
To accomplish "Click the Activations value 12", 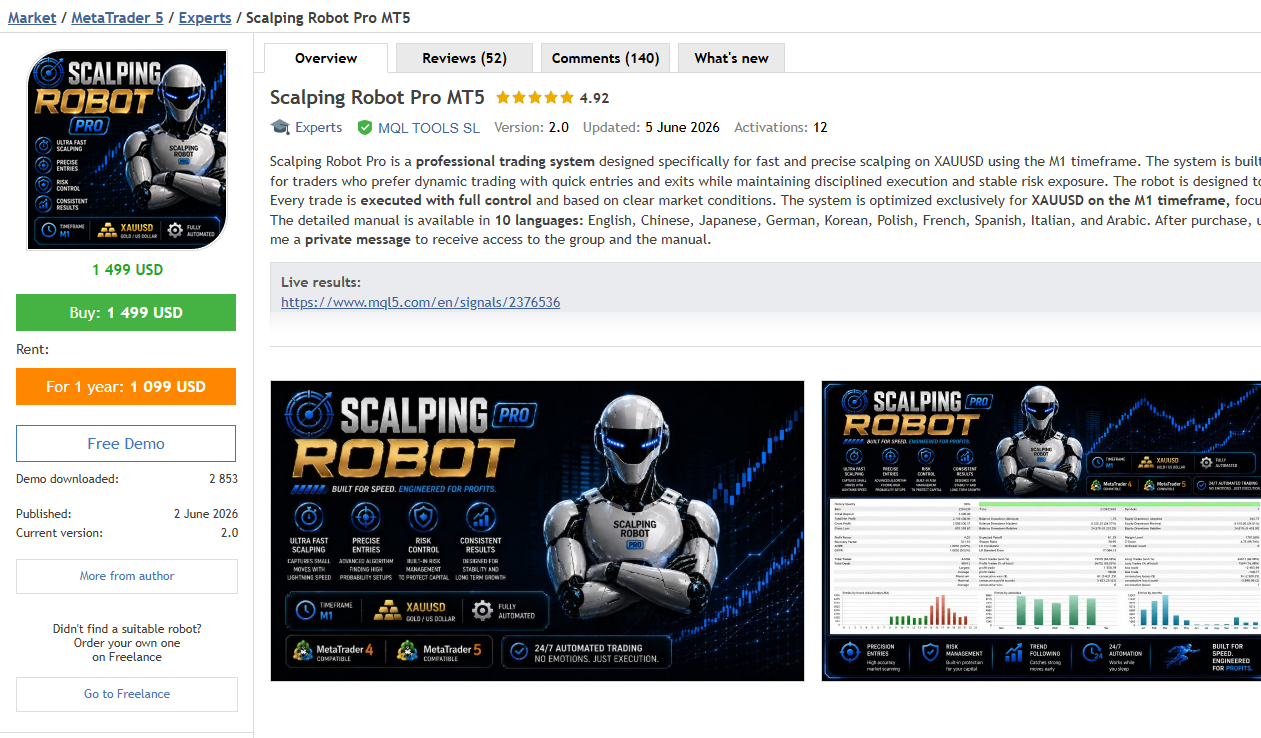I will click(x=820, y=127).
